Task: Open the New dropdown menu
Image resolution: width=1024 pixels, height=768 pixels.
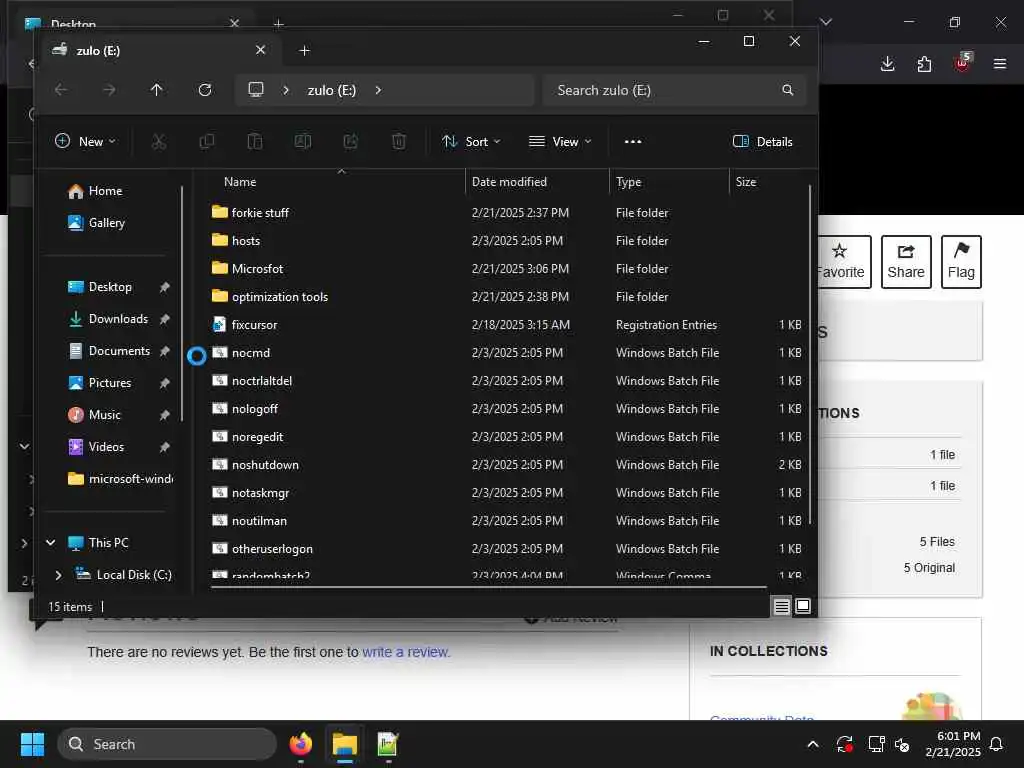Action: [x=86, y=142]
